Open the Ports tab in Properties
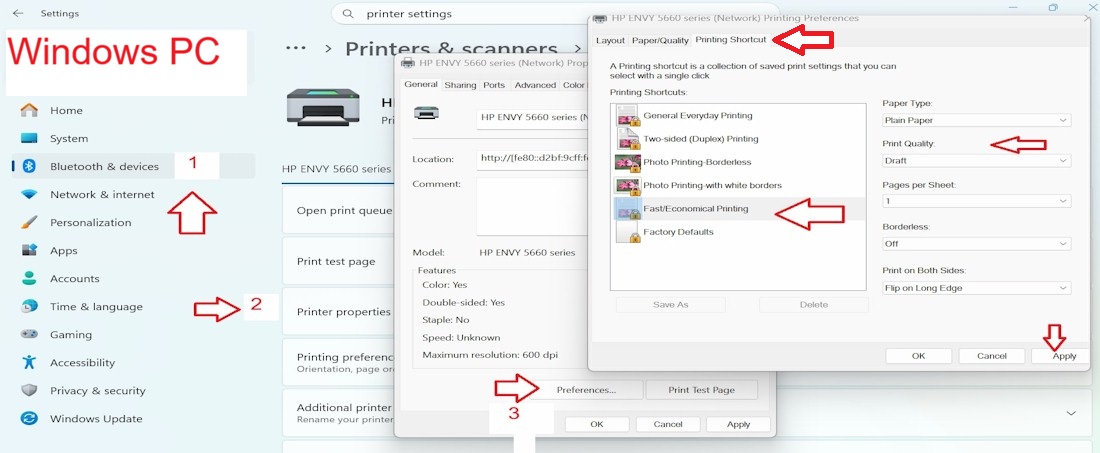 494,85
